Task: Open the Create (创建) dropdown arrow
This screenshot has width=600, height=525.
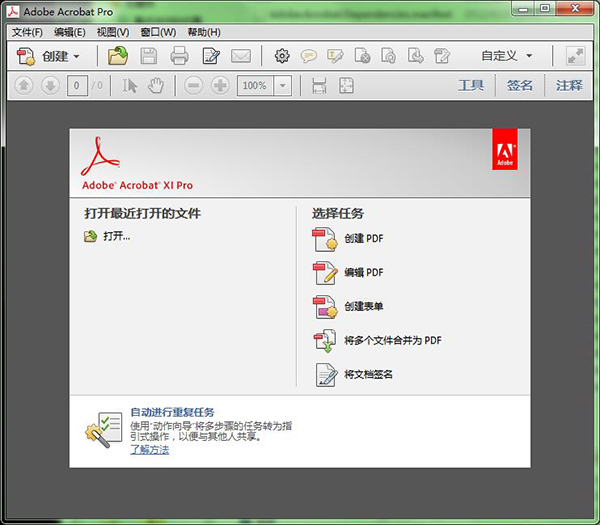Action: coord(77,57)
